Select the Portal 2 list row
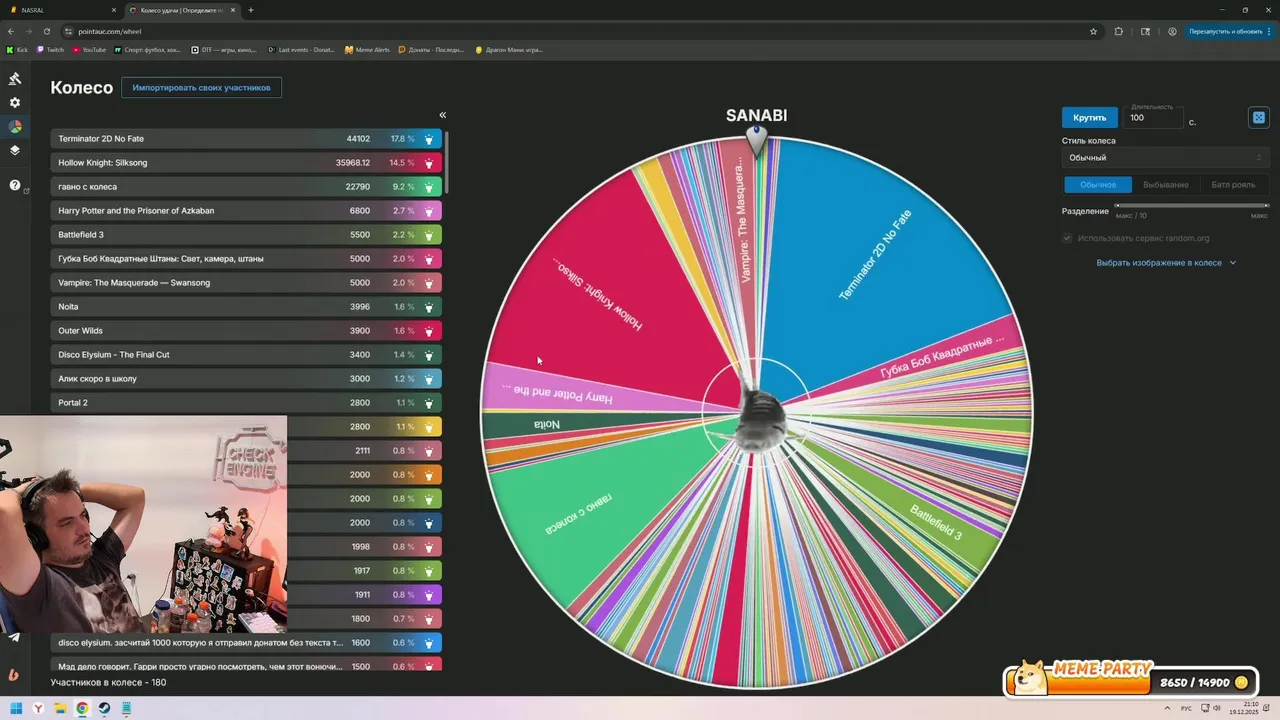1280x720 pixels. 246,403
